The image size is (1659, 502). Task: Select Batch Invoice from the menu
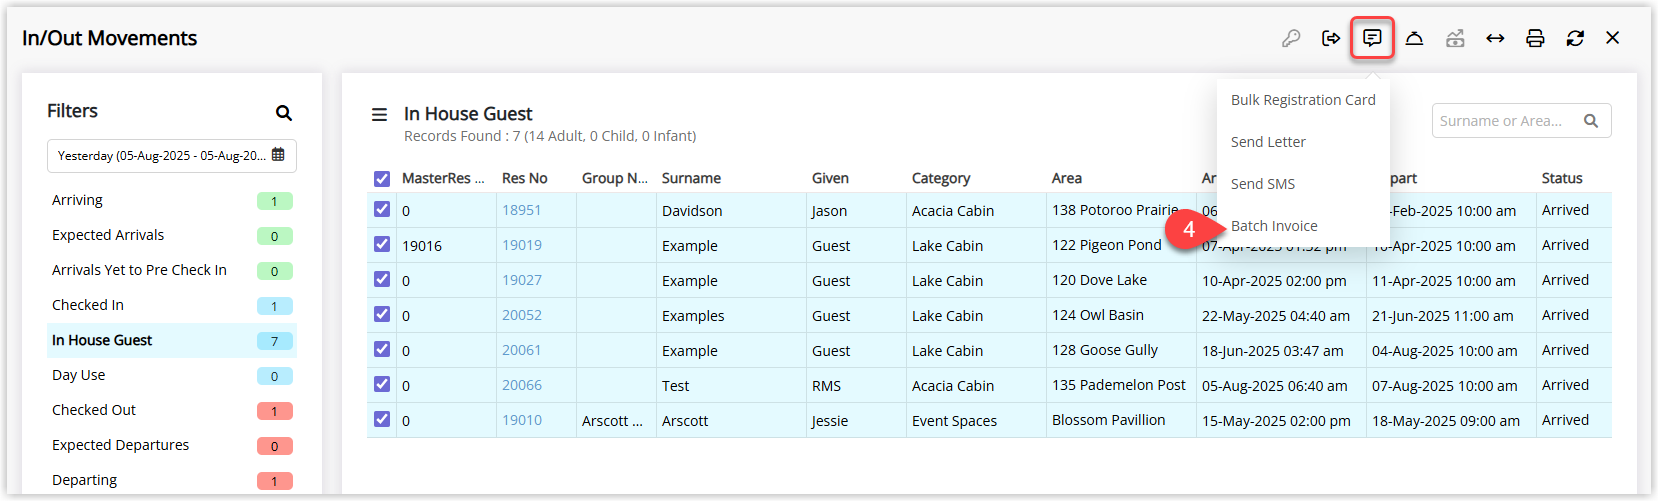tap(1274, 226)
